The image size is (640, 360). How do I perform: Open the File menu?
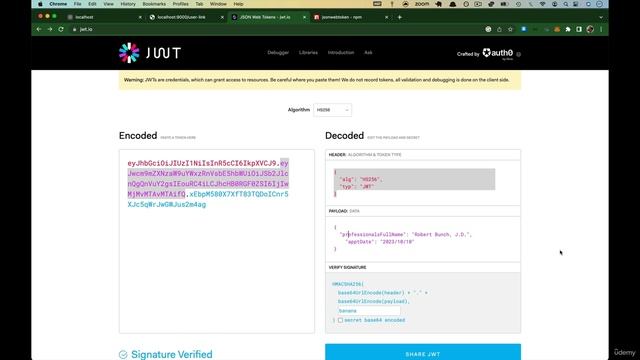78,4
